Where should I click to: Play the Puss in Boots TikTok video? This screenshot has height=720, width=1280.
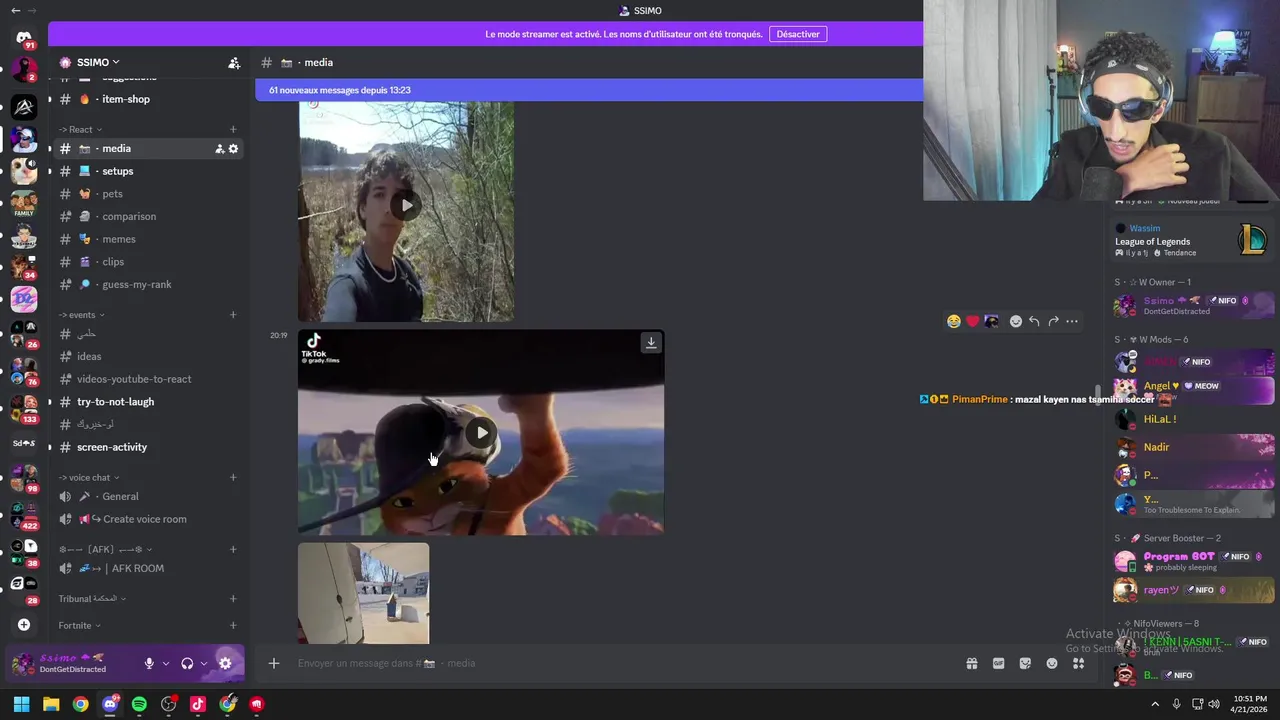(481, 433)
